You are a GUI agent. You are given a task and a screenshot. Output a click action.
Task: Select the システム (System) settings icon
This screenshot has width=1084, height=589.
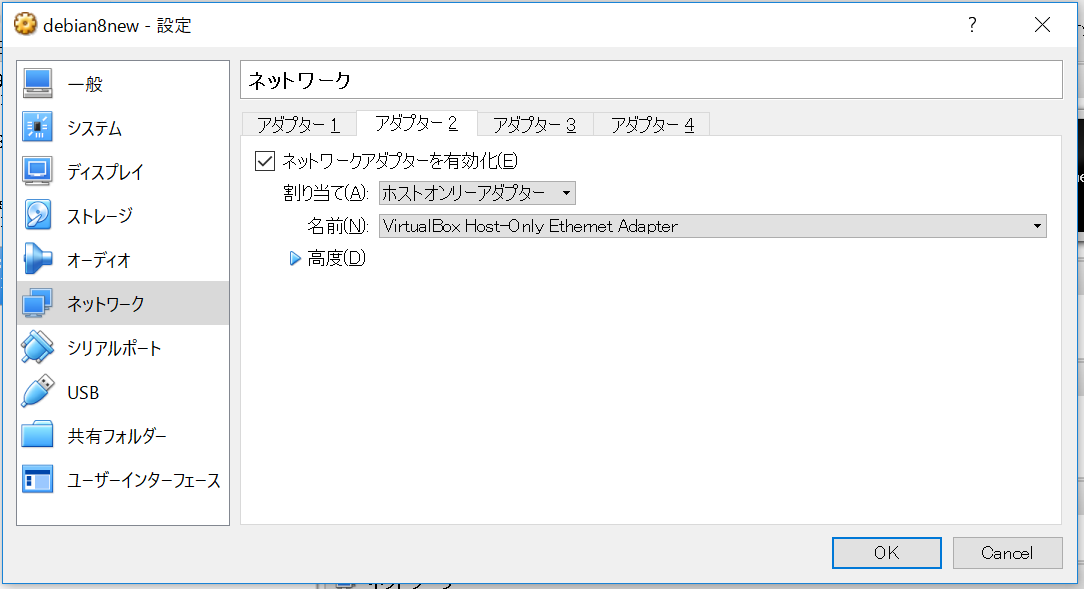tap(95, 128)
